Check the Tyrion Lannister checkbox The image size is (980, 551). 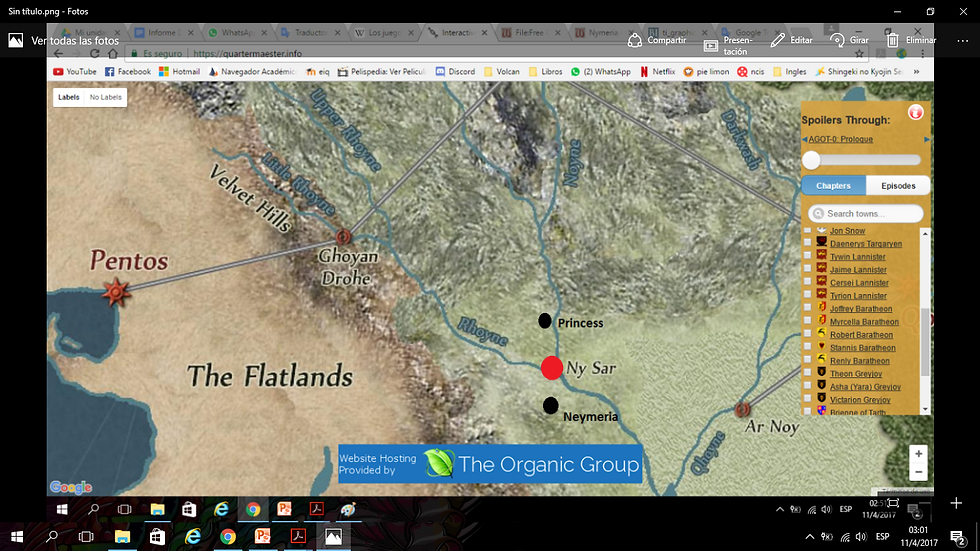point(808,295)
